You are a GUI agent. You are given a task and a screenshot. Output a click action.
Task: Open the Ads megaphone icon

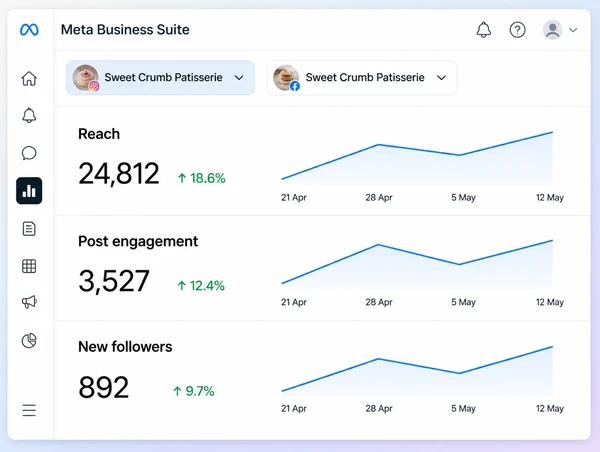(29, 302)
